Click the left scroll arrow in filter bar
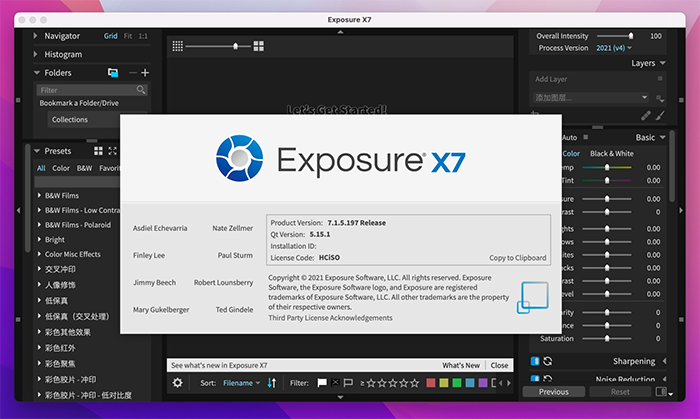700x419 pixels. pos(500,383)
